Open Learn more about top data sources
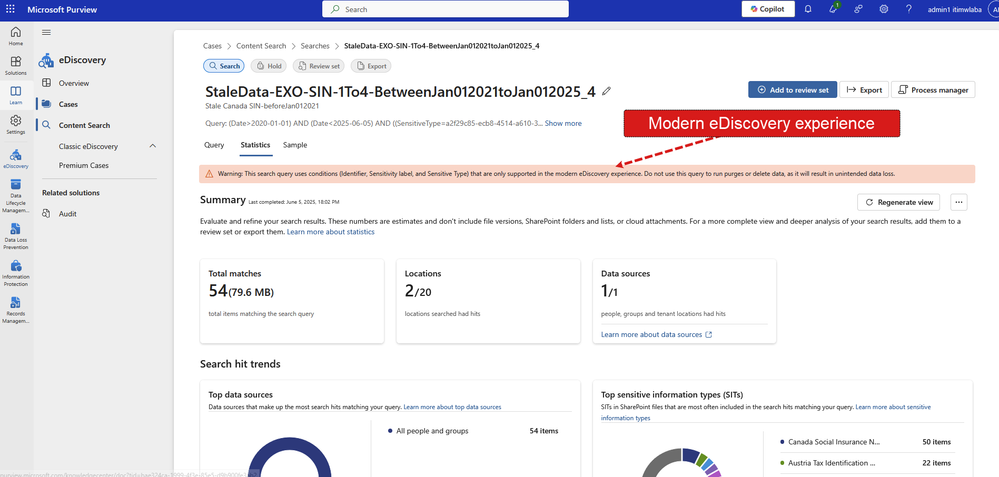 pos(452,407)
